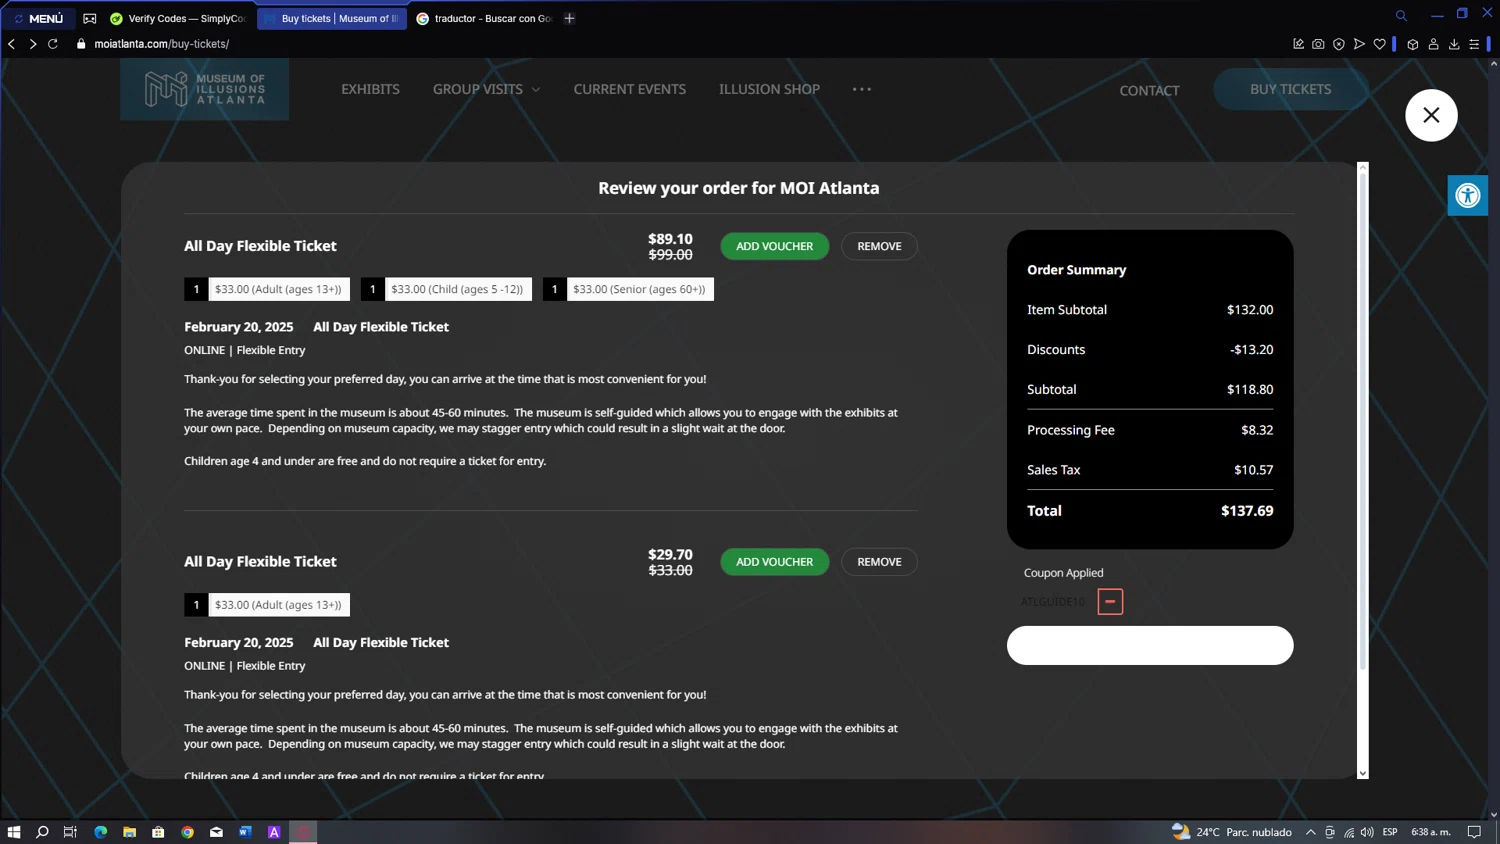The height and width of the screenshot is (844, 1500).
Task: Click the $33.00 Child (ages 5-12) quantity
Action: (x=373, y=289)
